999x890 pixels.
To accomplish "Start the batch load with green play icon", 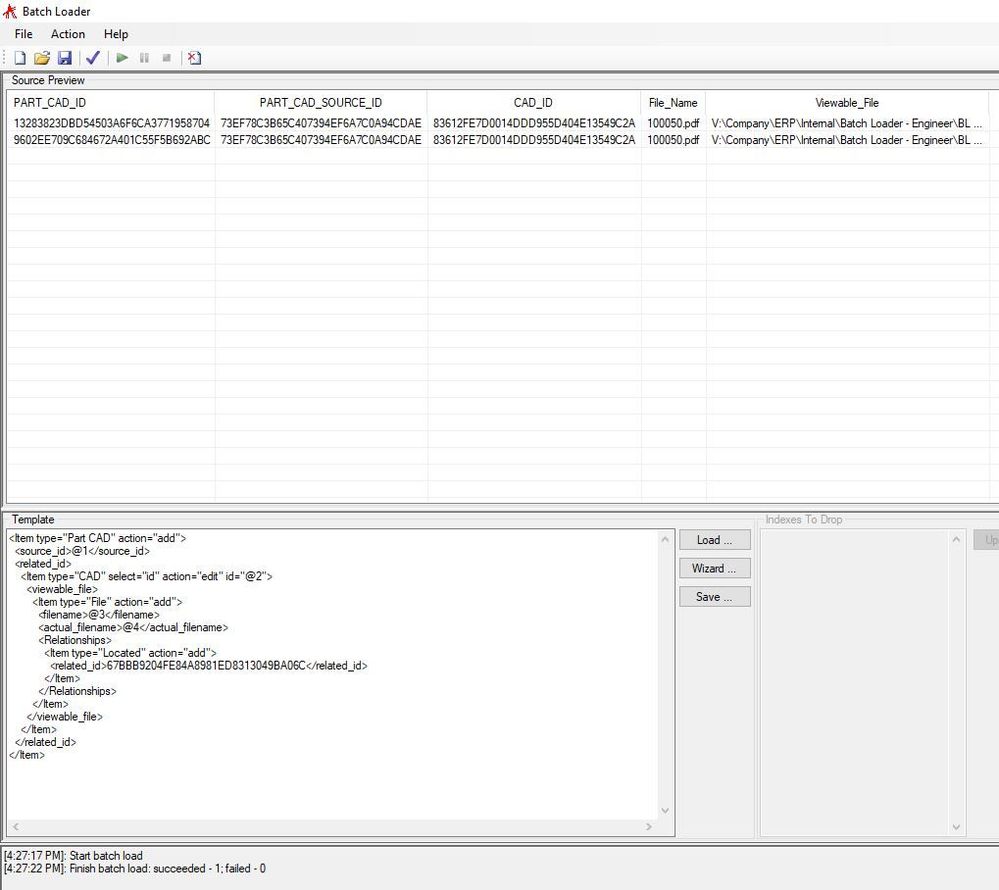I will 122,58.
